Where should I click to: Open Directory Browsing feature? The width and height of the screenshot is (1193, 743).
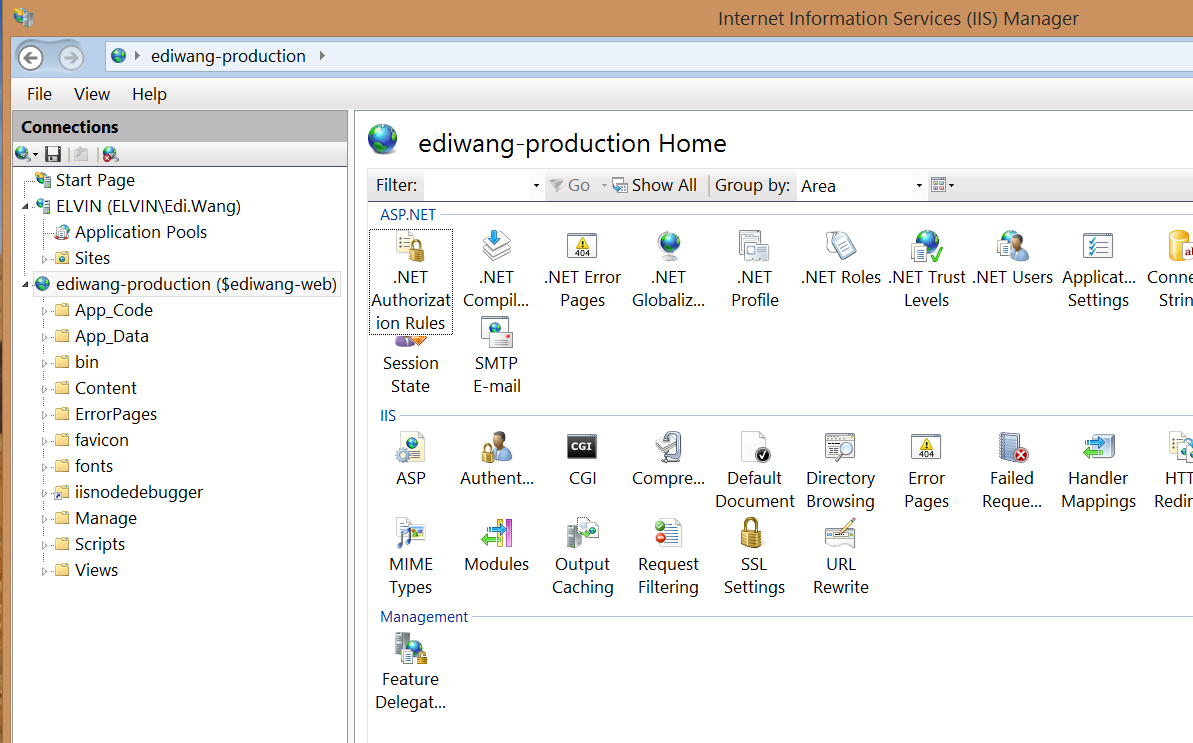841,471
